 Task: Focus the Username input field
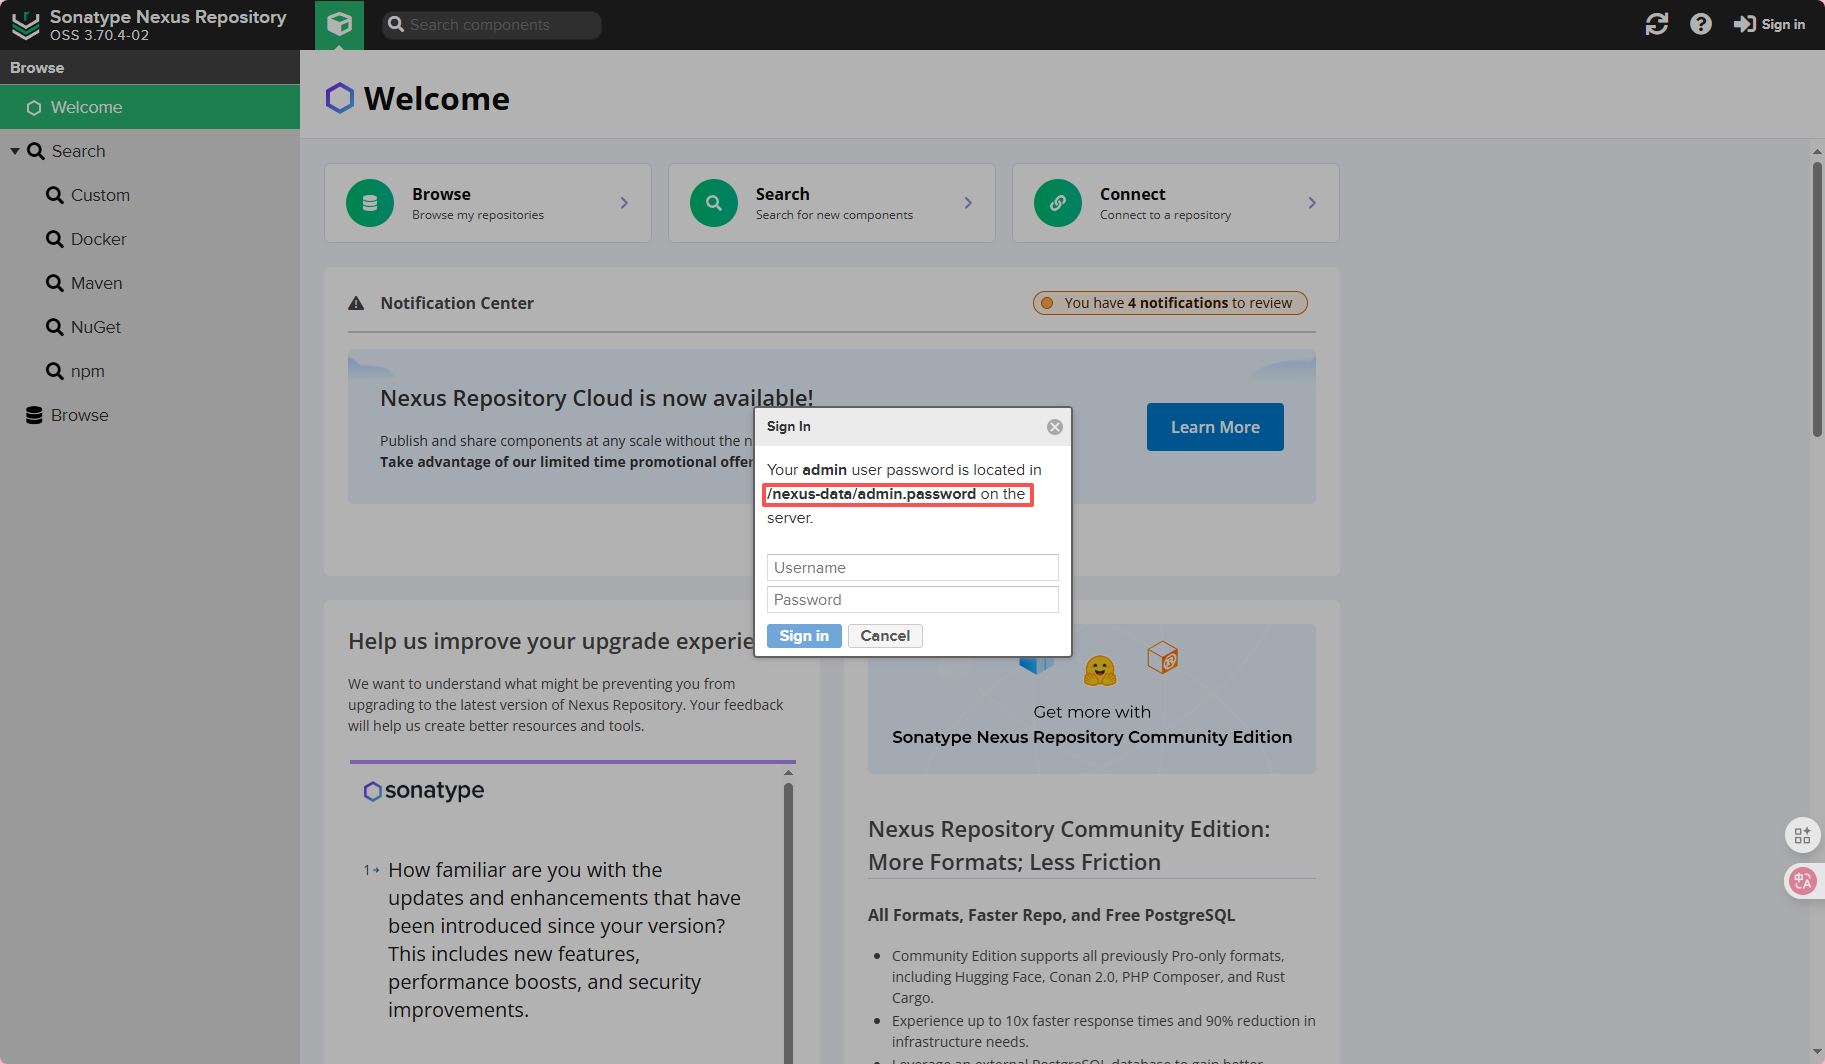click(x=912, y=568)
